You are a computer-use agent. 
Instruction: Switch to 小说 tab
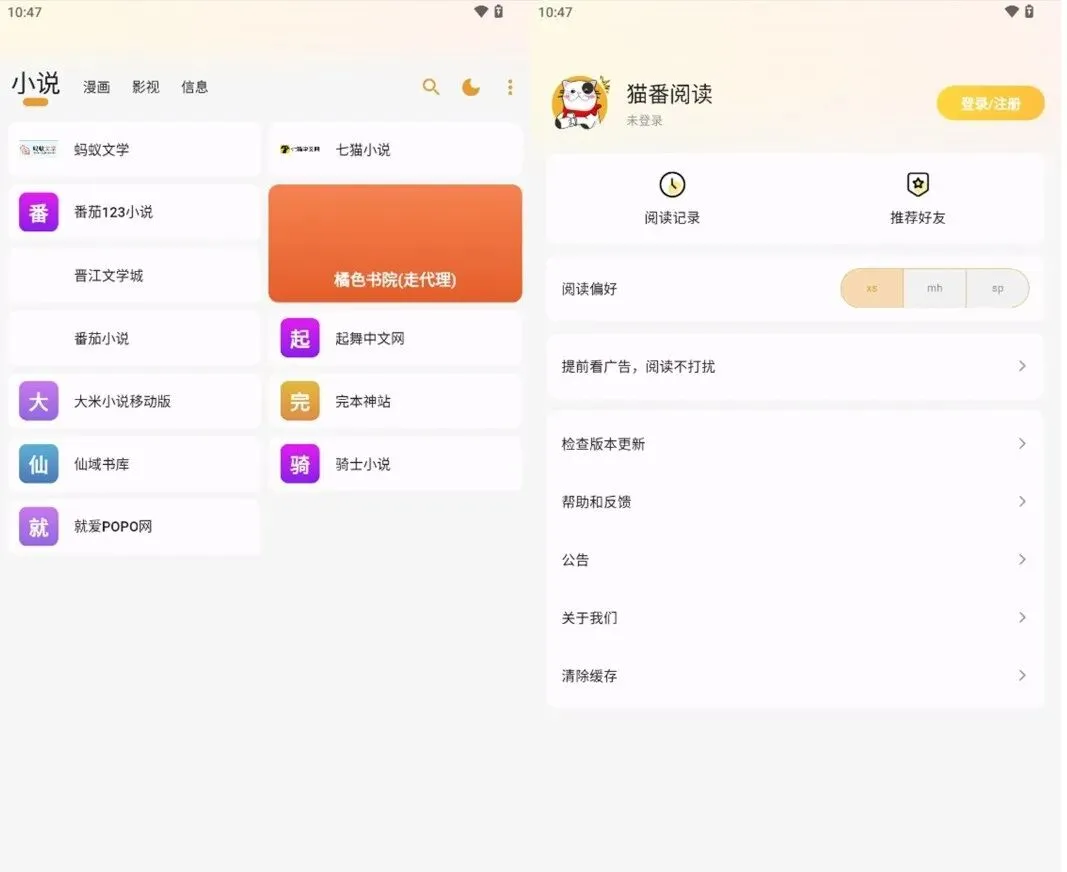point(36,84)
